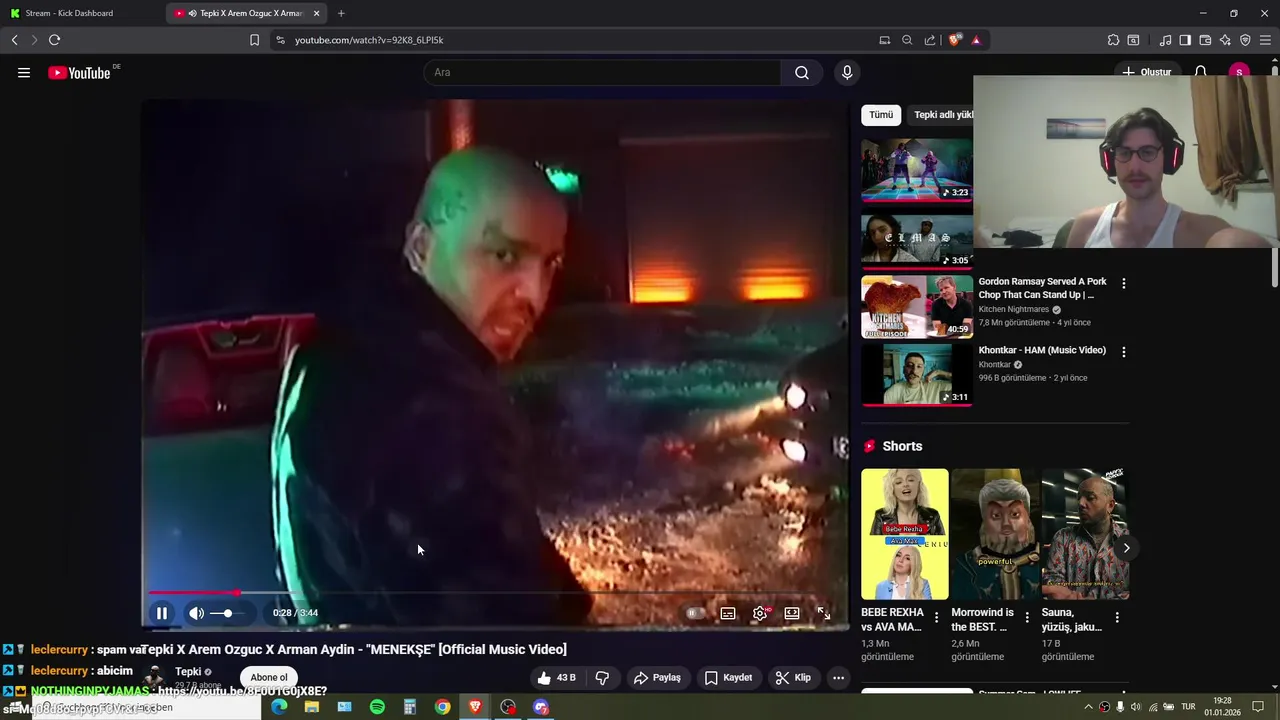The width and height of the screenshot is (1280, 720).
Task: Open Brave VPN shield icon
Action: 1245,40
